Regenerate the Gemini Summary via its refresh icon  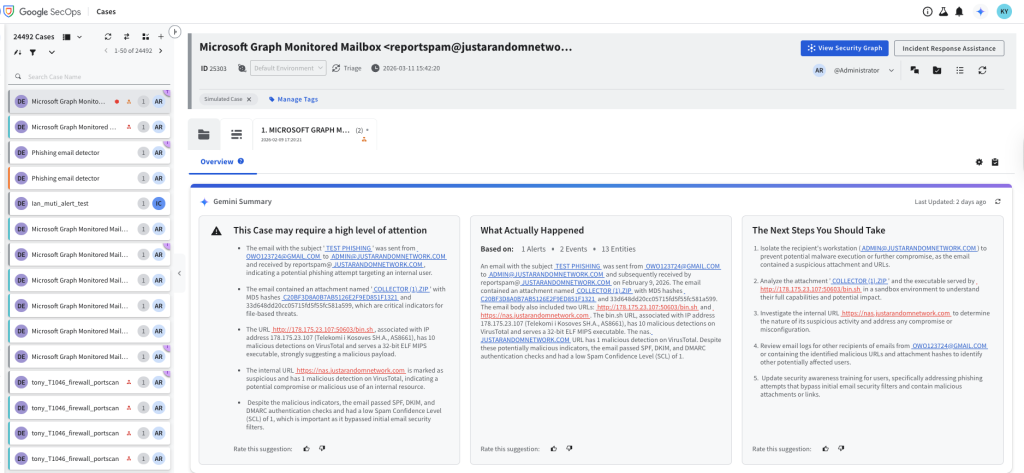(997, 202)
